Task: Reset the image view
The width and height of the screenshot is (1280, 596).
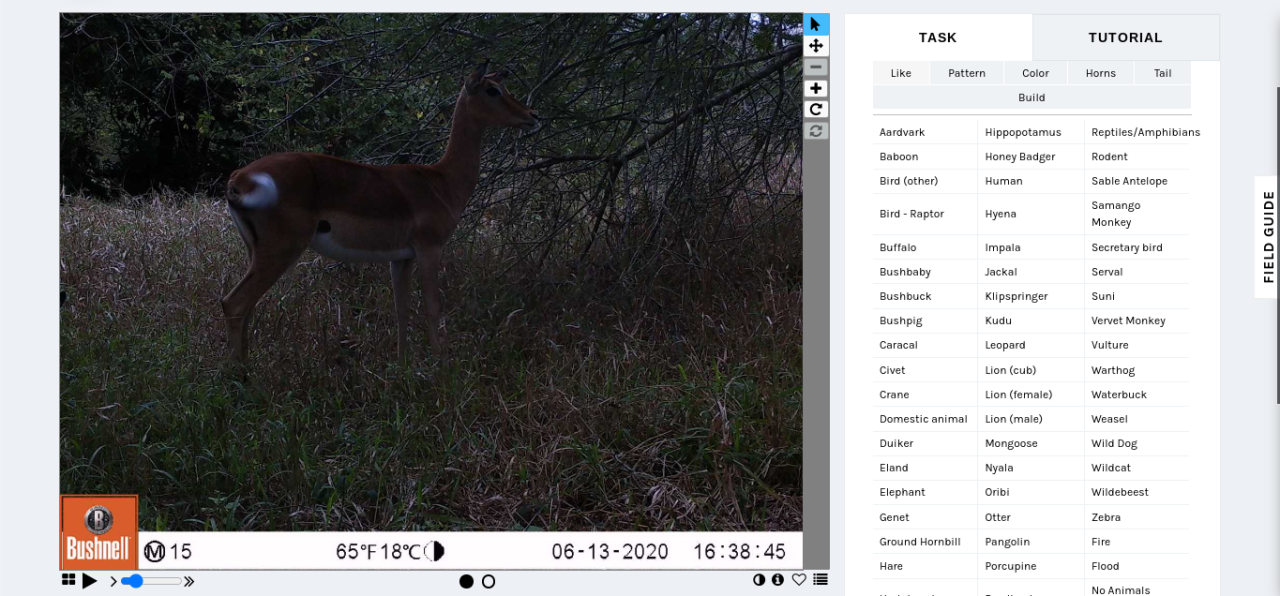Action: click(x=816, y=130)
